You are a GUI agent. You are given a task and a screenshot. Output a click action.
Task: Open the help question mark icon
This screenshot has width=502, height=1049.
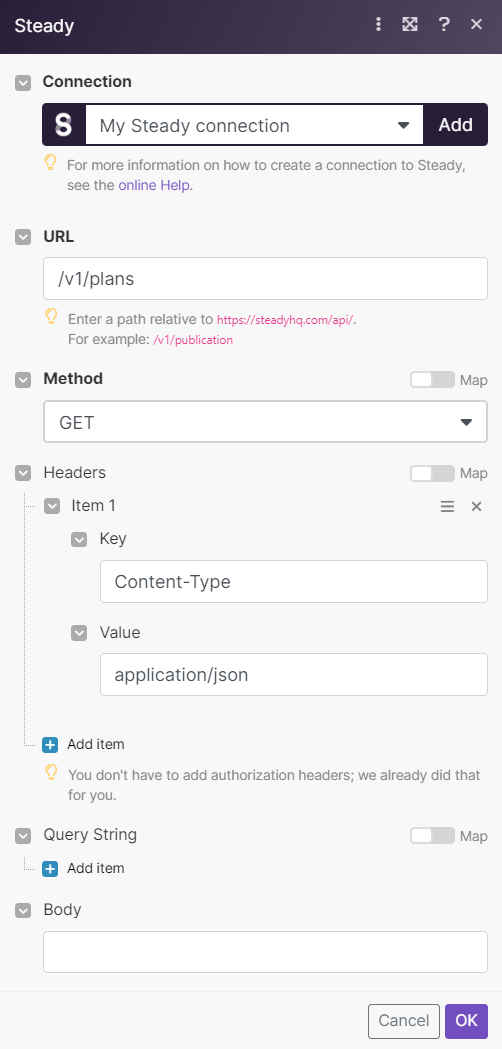(x=444, y=25)
